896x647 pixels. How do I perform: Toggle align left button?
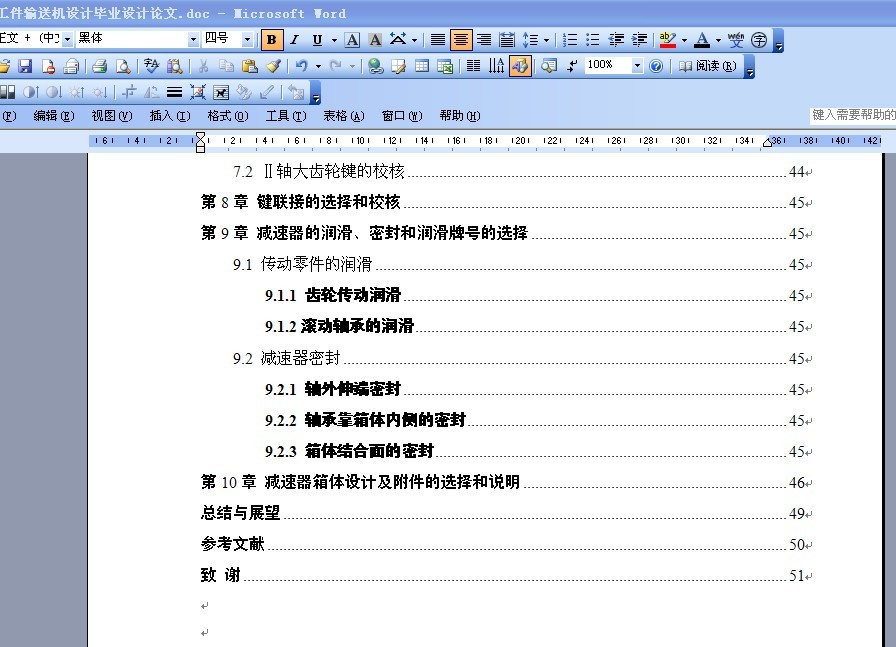pyautogui.click(x=438, y=39)
